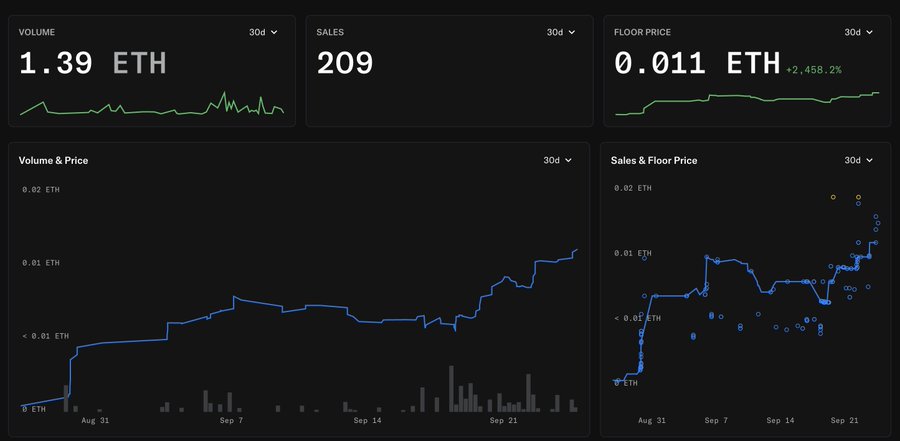Screen dimensions: 900x441
Task: Click the tallest volume bar near Sep 18
Action: 451,389
